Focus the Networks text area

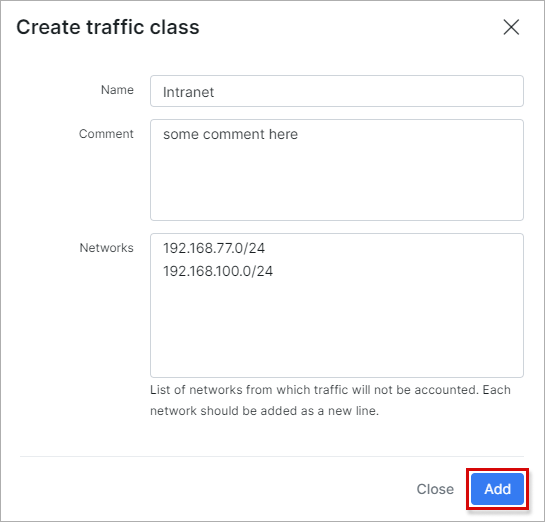coord(337,305)
